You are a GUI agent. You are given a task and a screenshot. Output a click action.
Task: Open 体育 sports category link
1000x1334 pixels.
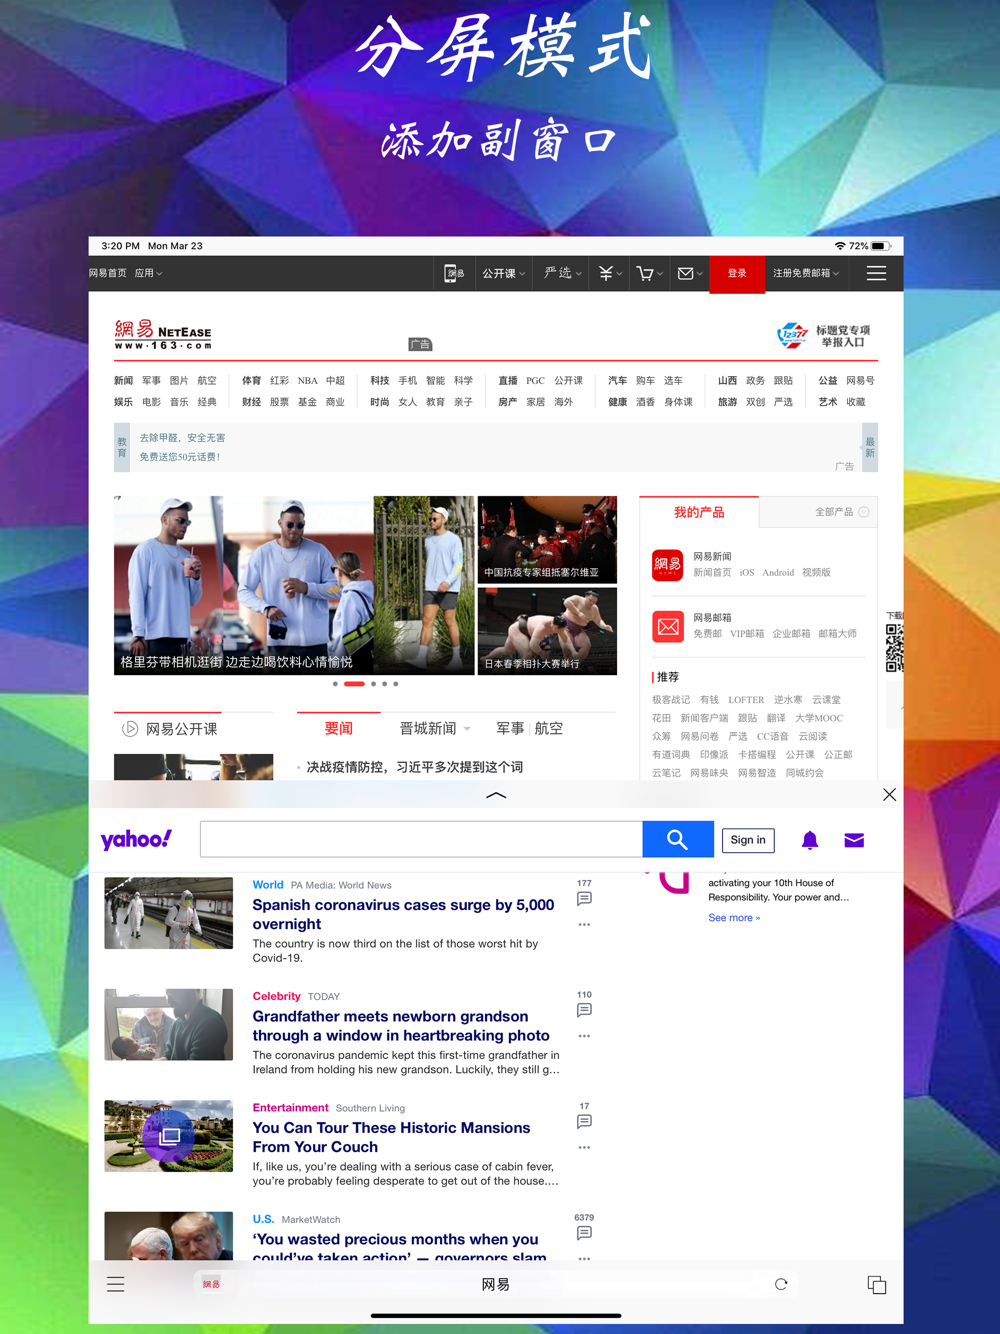pyautogui.click(x=251, y=381)
